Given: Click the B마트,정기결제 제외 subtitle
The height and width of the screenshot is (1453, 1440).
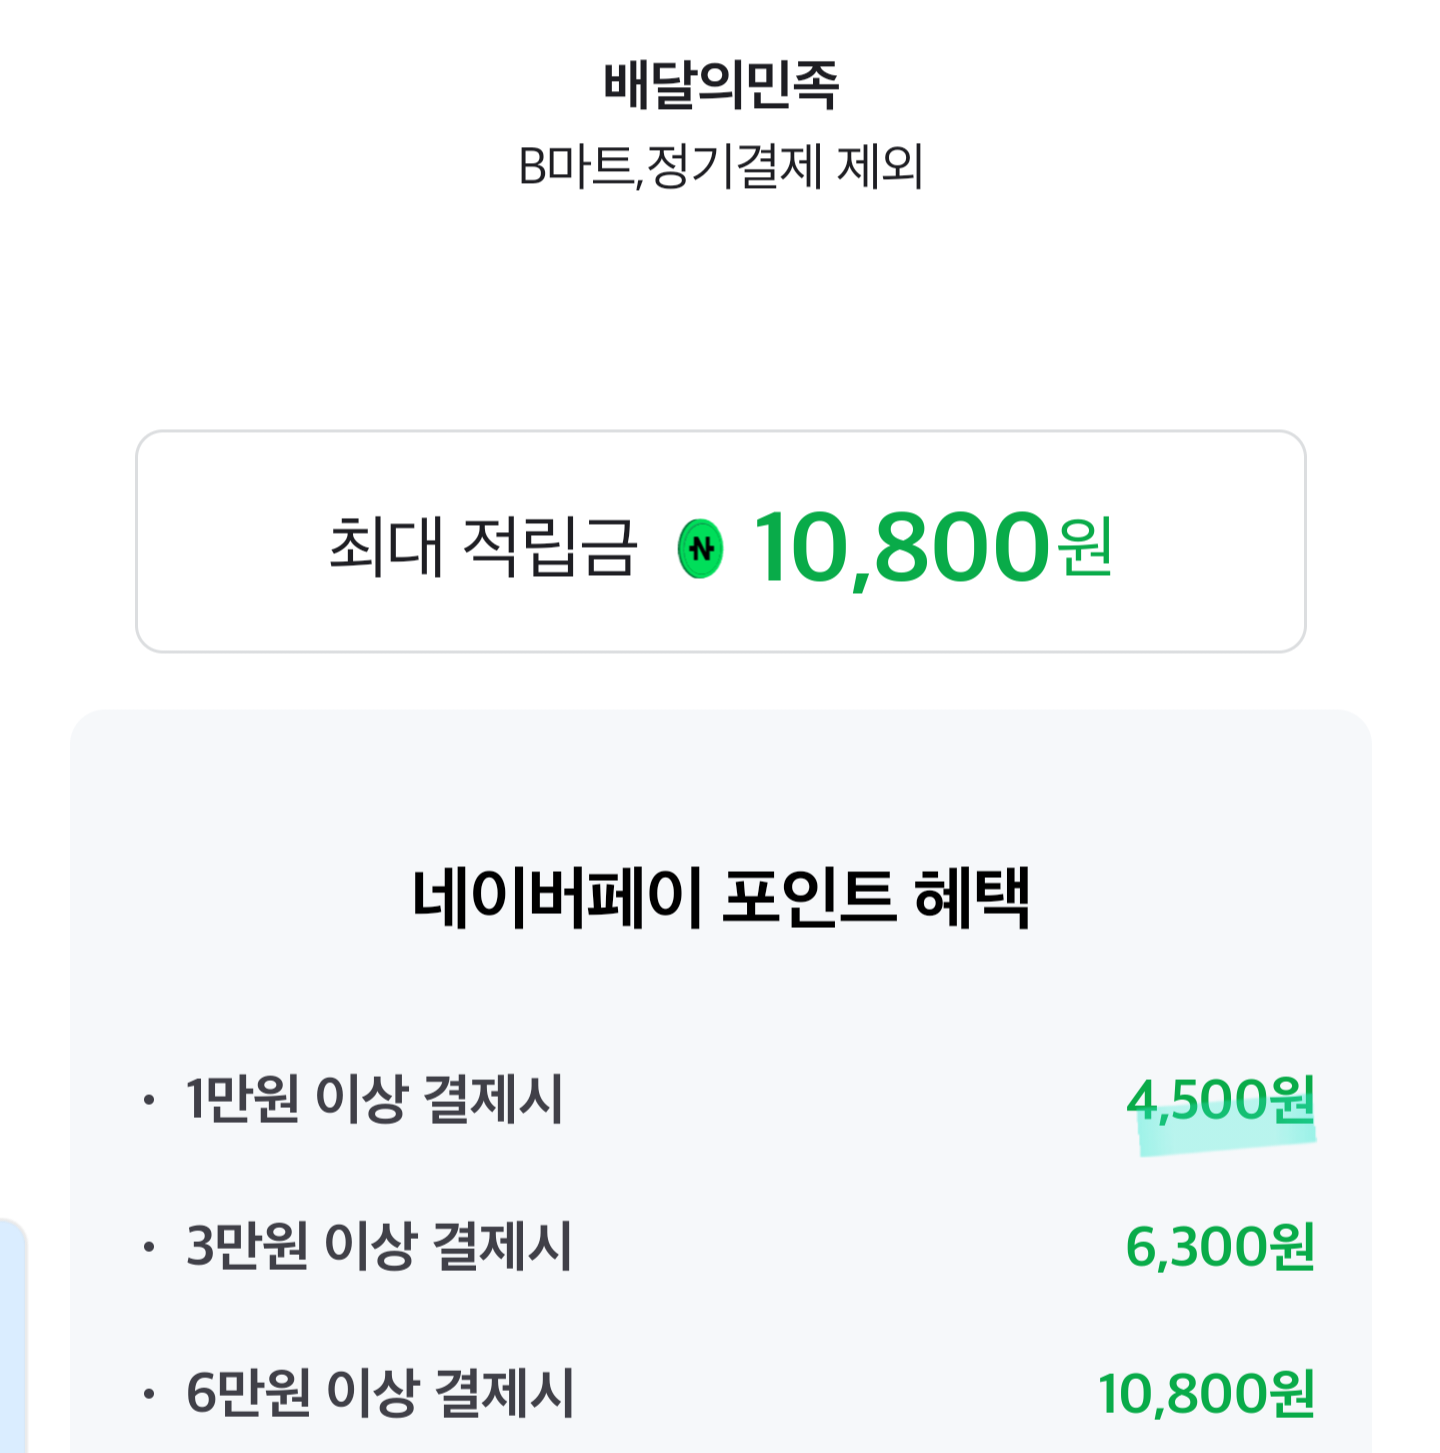Looking at the screenshot, I should point(720,166).
